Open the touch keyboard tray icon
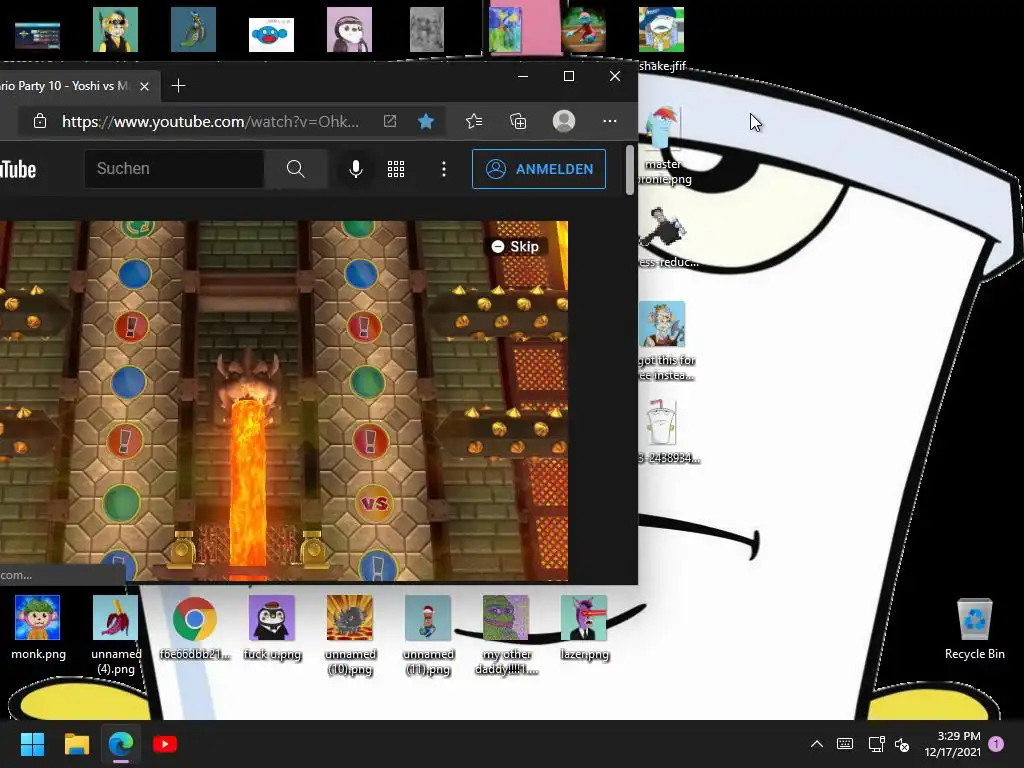Image resolution: width=1024 pixels, height=768 pixels. [844, 744]
